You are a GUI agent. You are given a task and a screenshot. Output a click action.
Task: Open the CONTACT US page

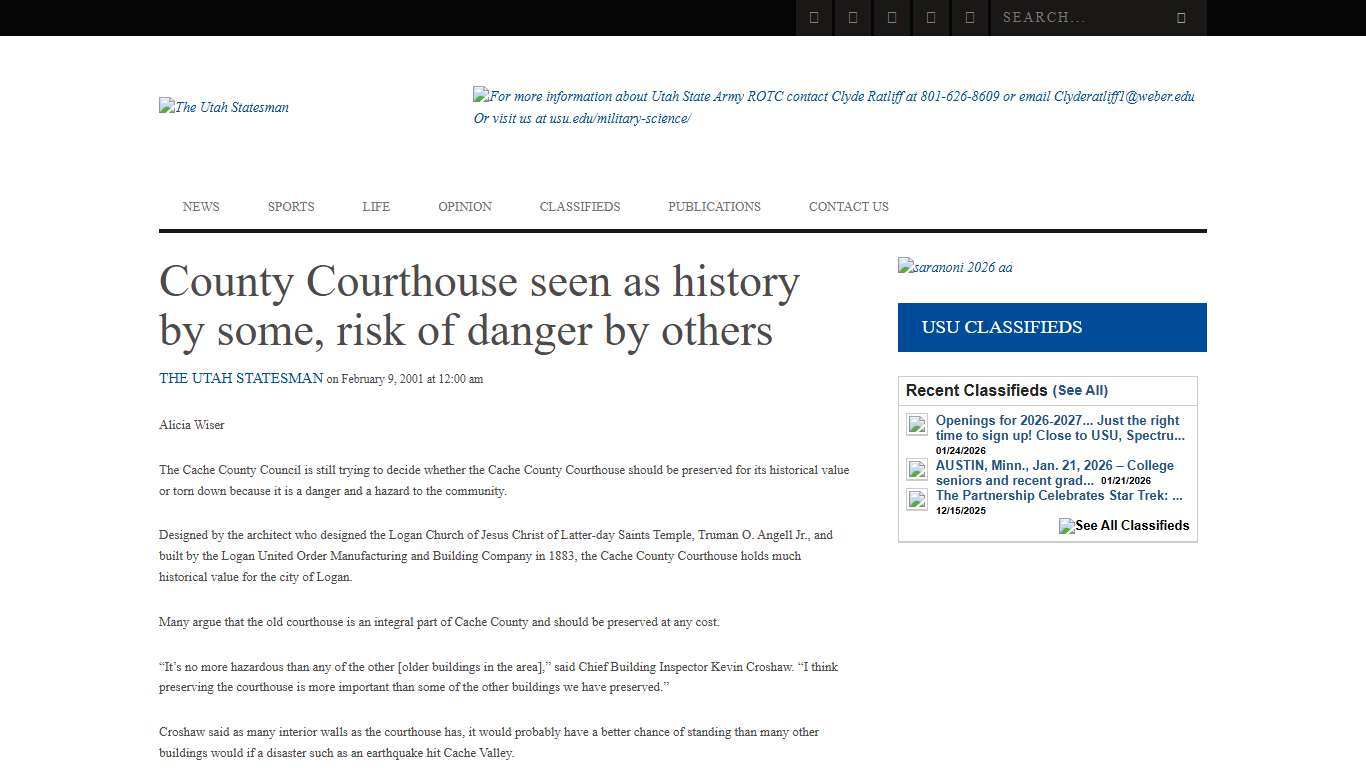pyautogui.click(x=848, y=207)
